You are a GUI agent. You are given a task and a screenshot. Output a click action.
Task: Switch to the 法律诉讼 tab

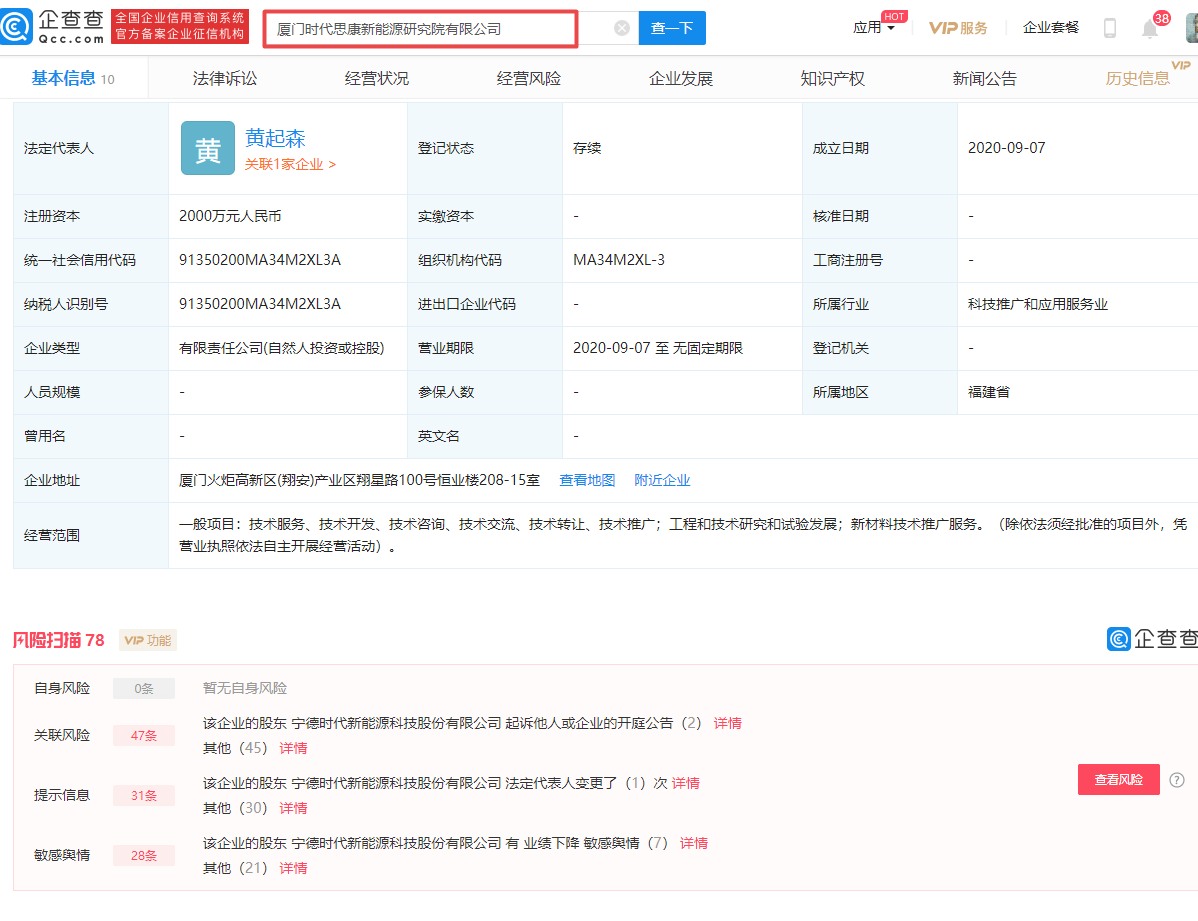227,77
